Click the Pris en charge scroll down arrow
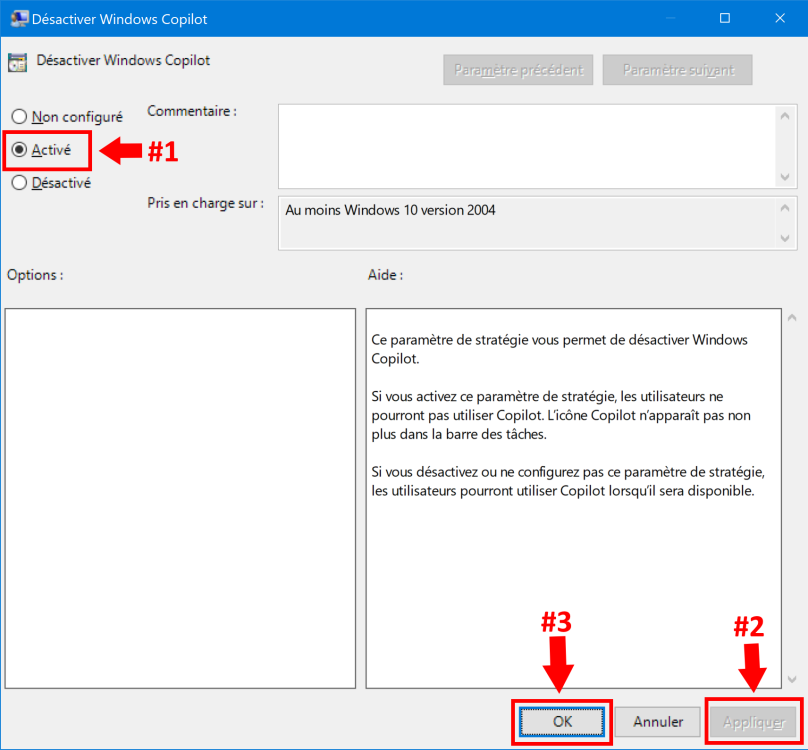808x750 pixels. (x=785, y=238)
